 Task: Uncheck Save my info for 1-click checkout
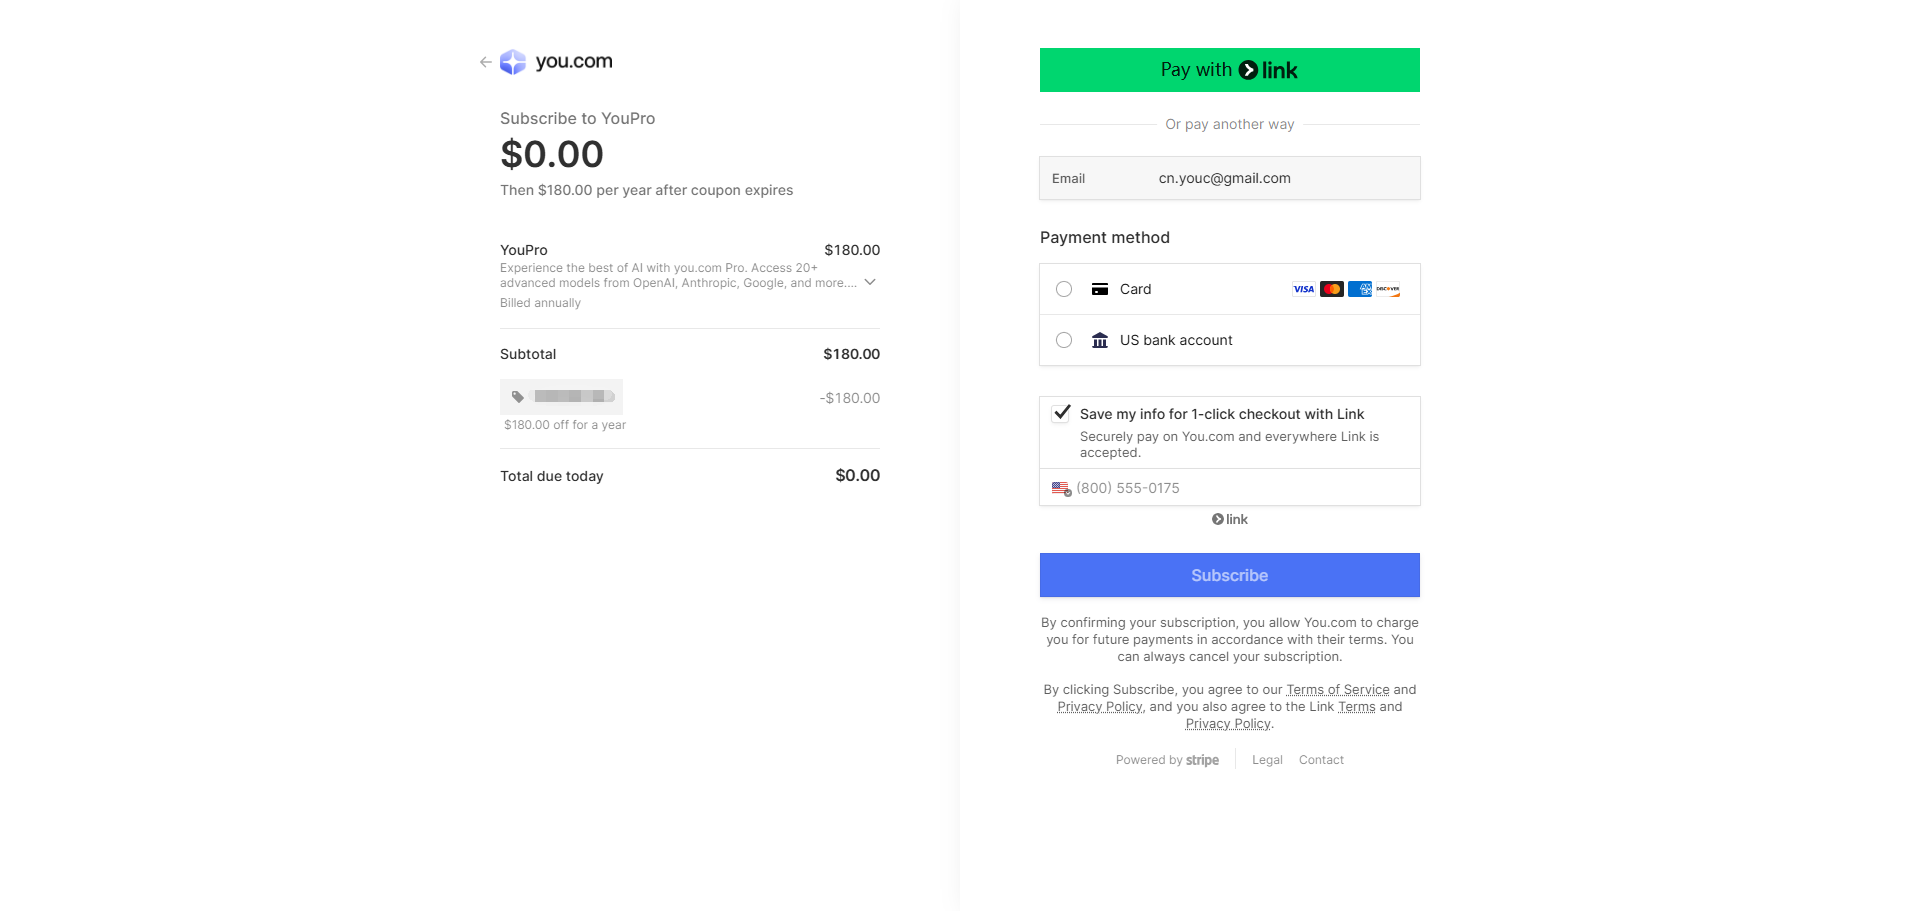coord(1062,413)
